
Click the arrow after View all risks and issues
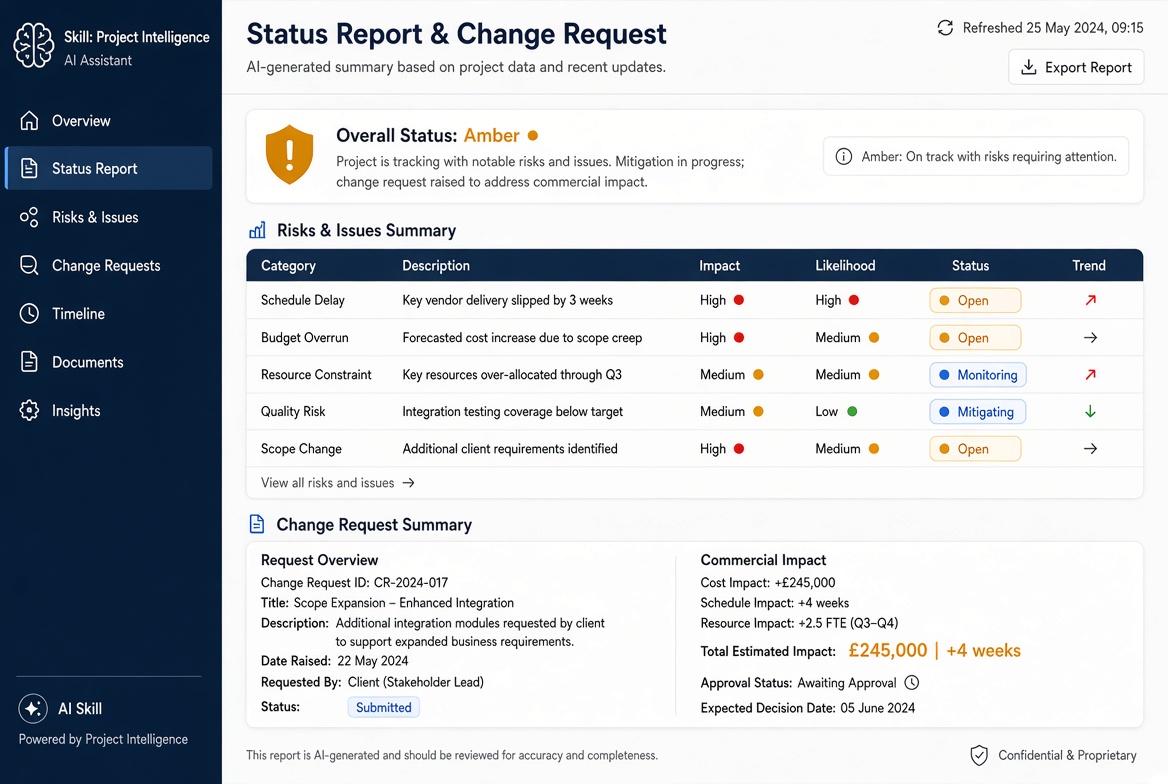(x=408, y=483)
